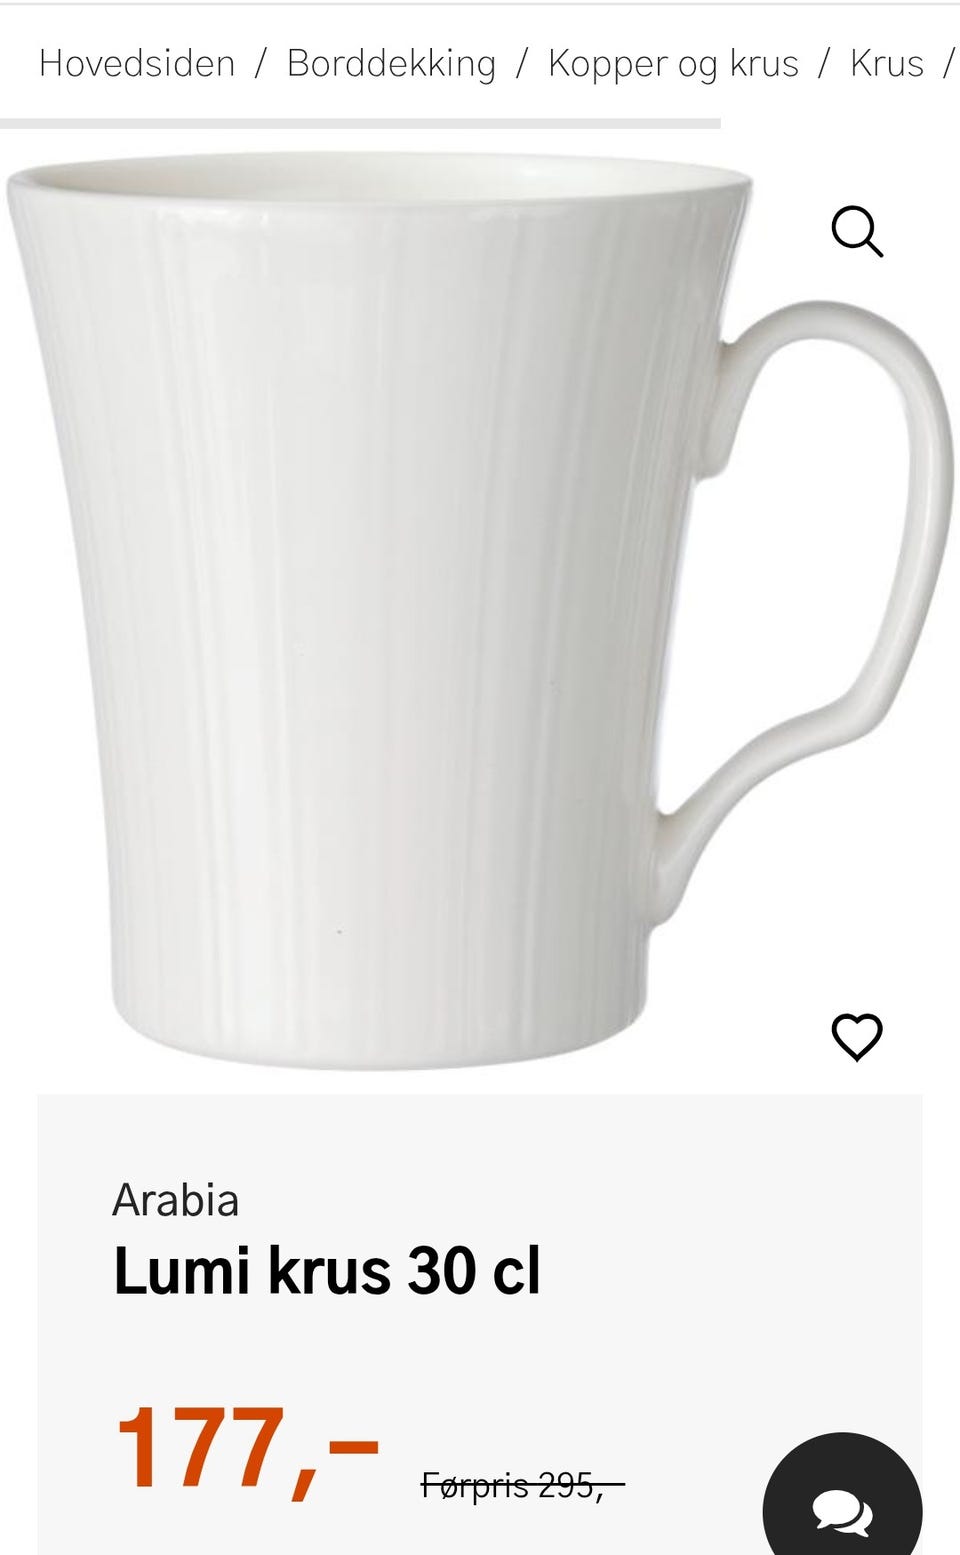Navigate to Kopper og krus breadcrumb
Image resolution: width=960 pixels, height=1555 pixels.
tap(673, 63)
